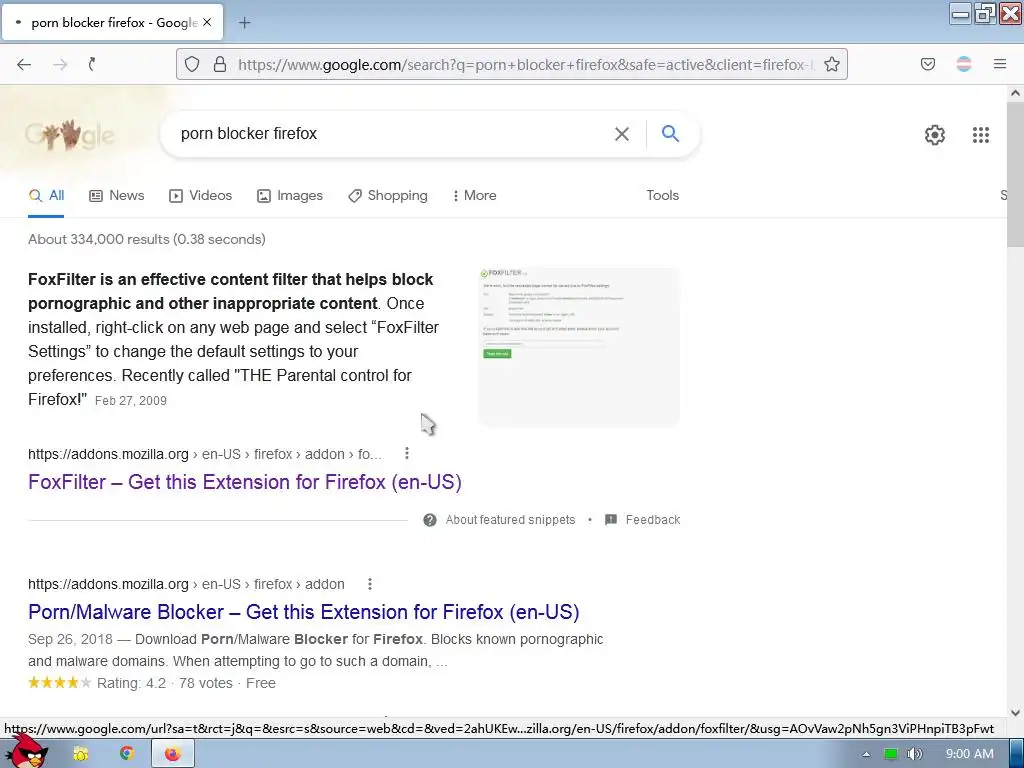Click the vertical scrollbar thumb
Viewport: 1024px width, 768px height.
coord(1015,174)
